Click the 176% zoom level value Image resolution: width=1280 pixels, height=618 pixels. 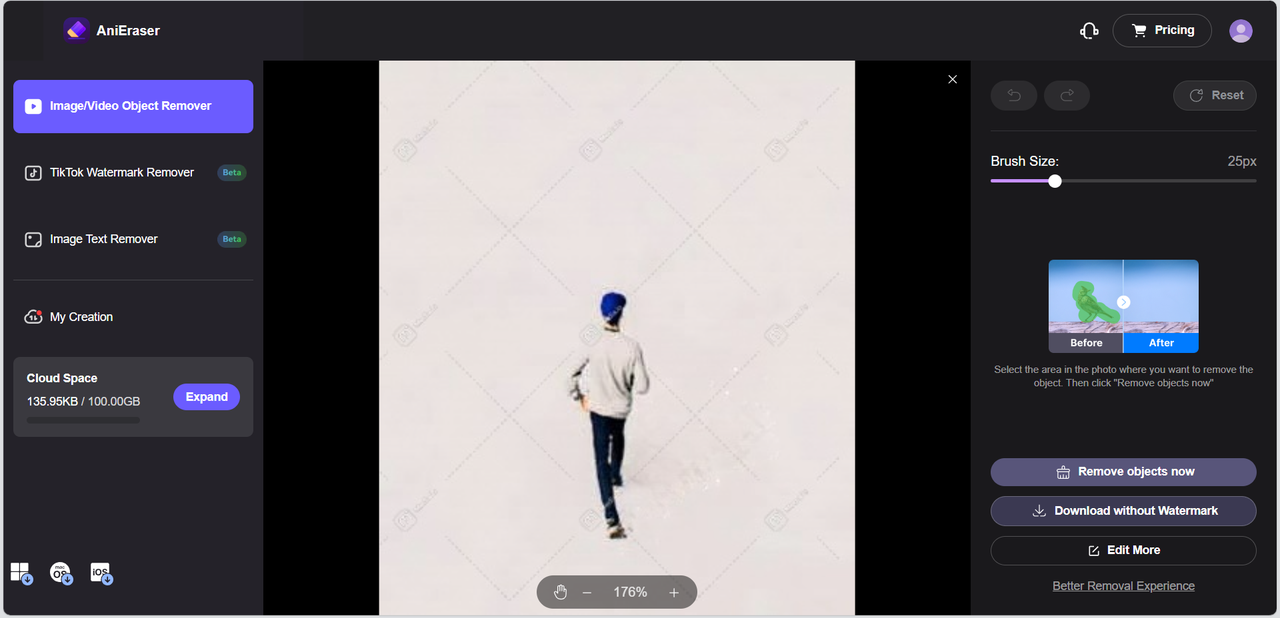tap(630, 592)
